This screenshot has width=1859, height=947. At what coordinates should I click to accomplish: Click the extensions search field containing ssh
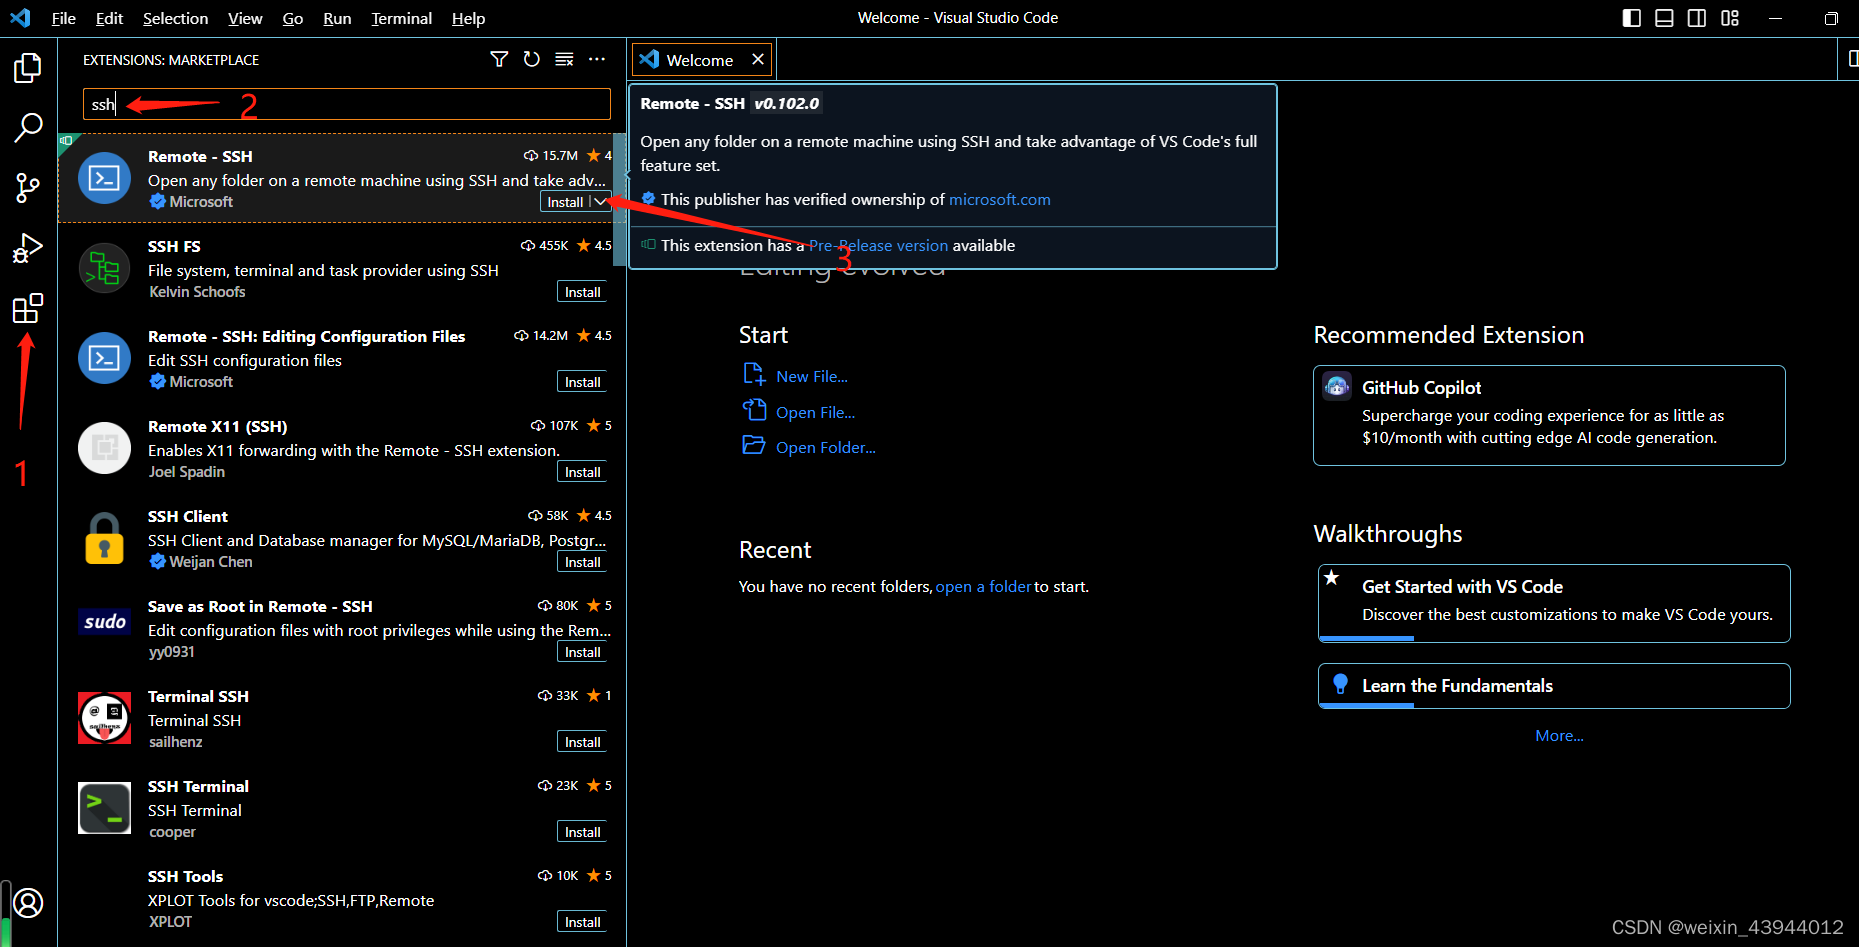pyautogui.click(x=346, y=104)
